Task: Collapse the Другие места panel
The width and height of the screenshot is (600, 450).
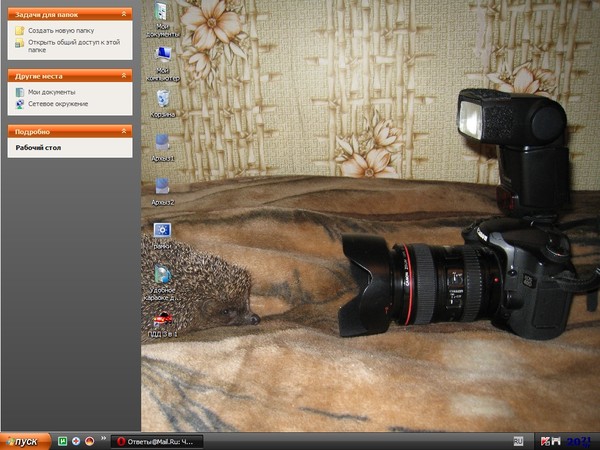Action: coord(124,76)
